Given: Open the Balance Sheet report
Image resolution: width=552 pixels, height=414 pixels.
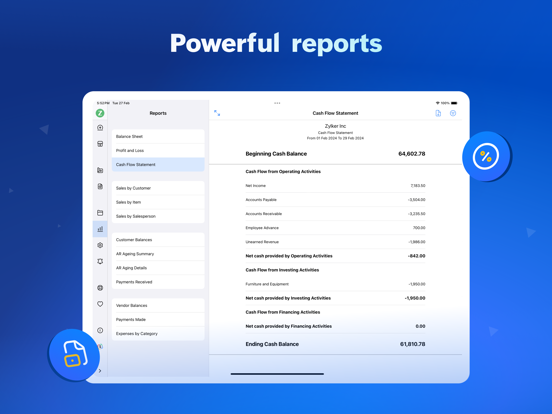Looking at the screenshot, I should [x=158, y=136].
